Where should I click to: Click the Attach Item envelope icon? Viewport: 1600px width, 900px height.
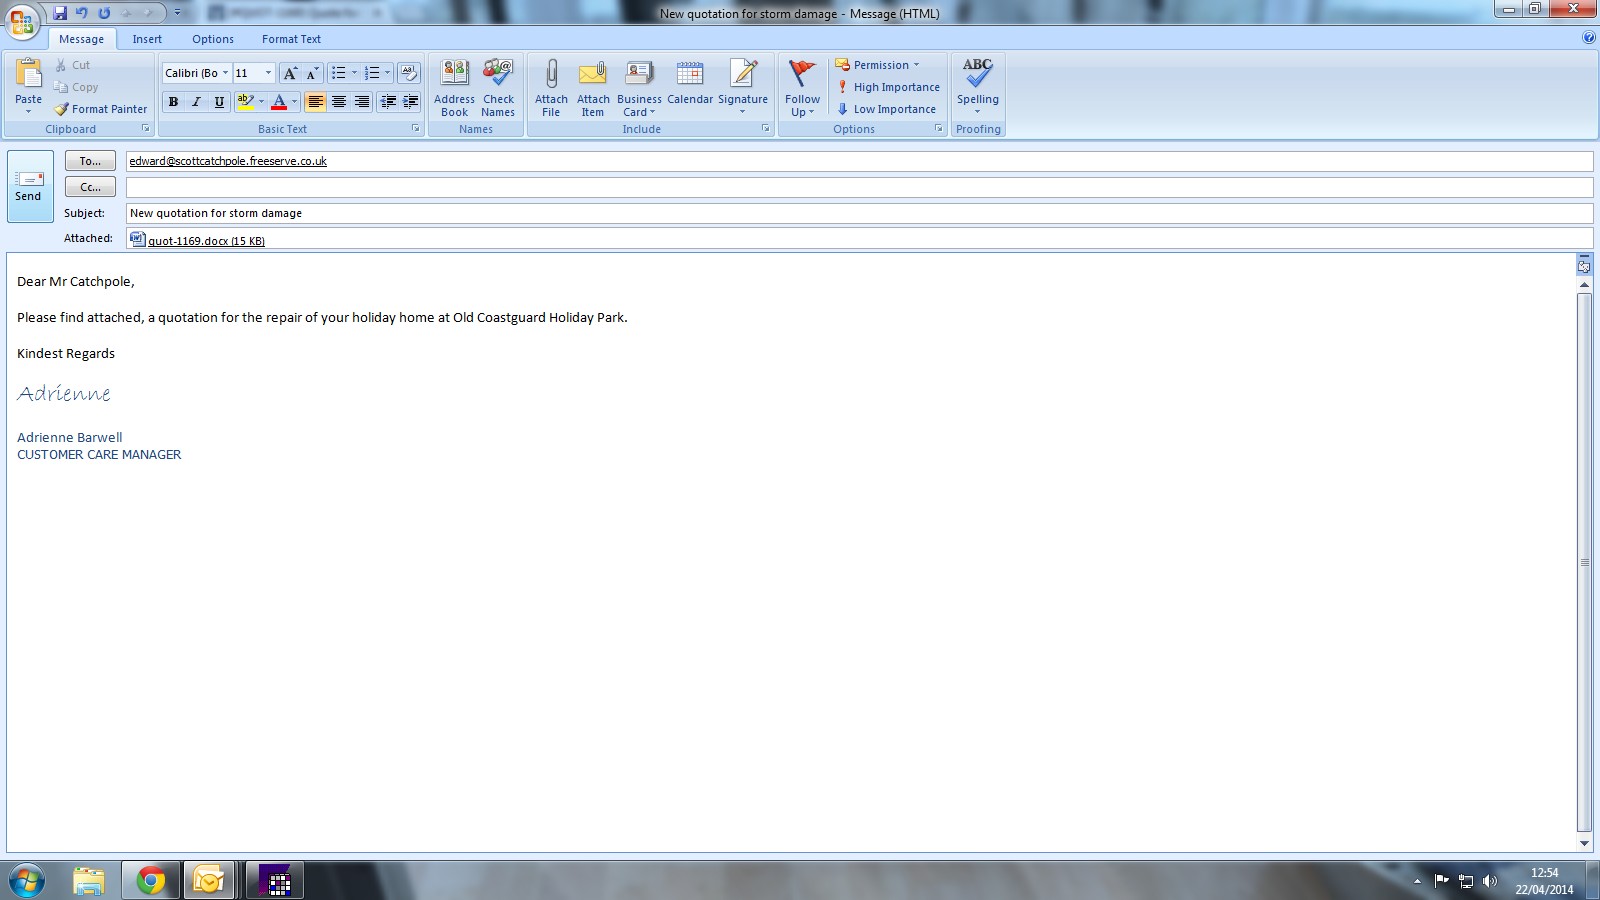pyautogui.click(x=593, y=75)
